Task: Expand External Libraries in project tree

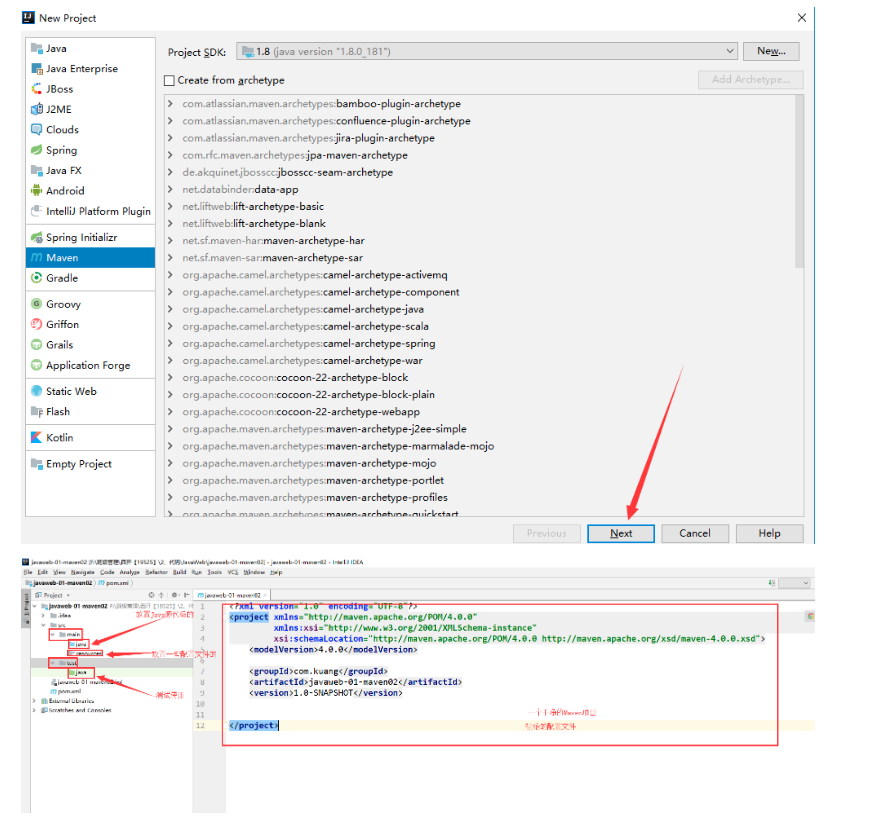Action: tap(34, 700)
